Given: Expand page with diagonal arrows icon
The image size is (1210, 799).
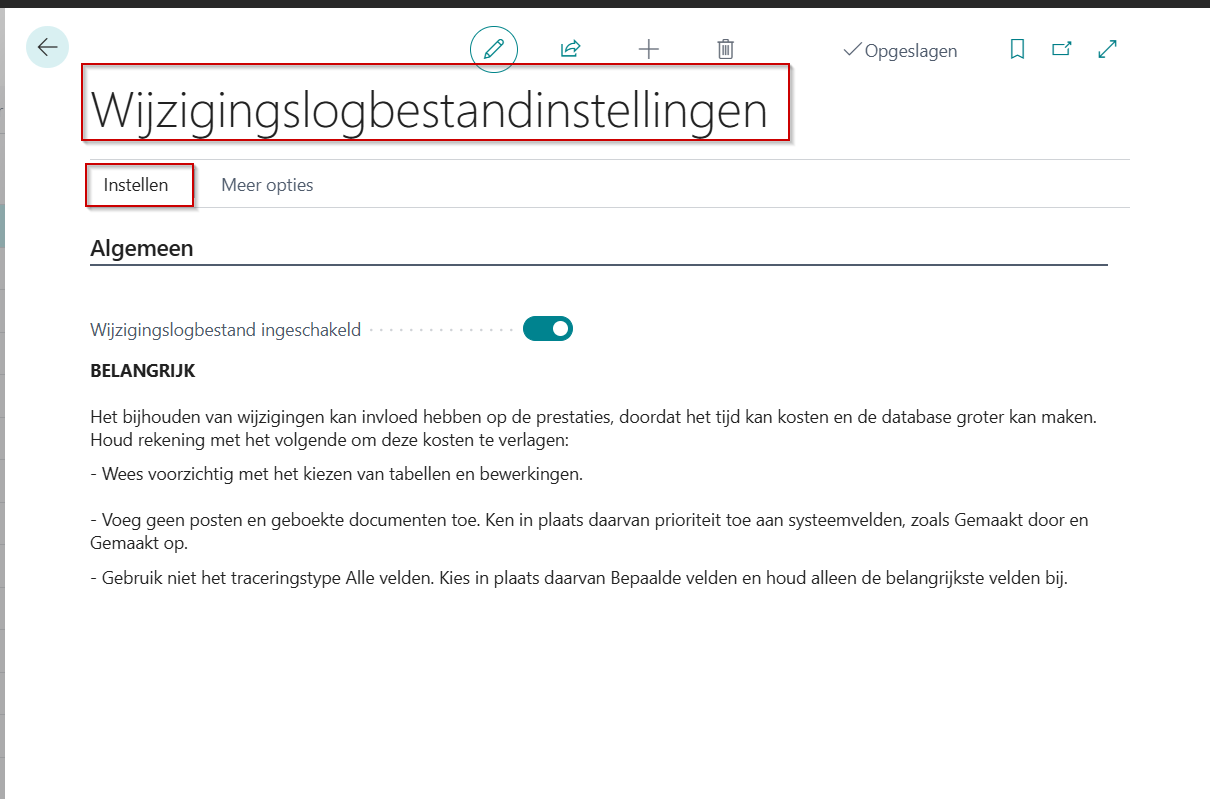Looking at the screenshot, I should [1107, 49].
